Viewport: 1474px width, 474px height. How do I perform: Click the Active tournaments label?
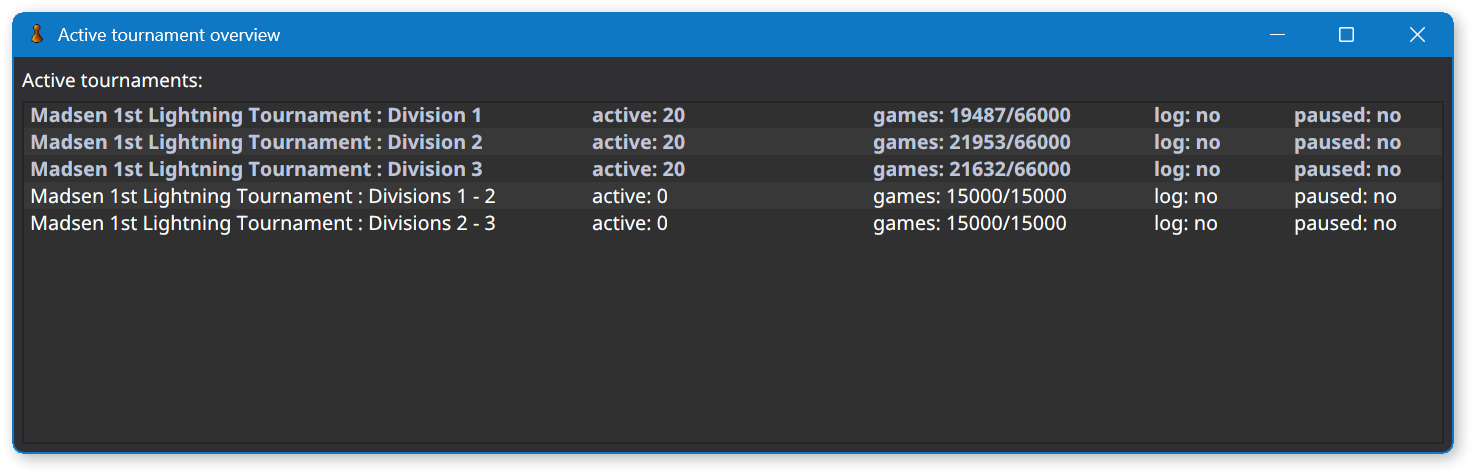coord(112,80)
